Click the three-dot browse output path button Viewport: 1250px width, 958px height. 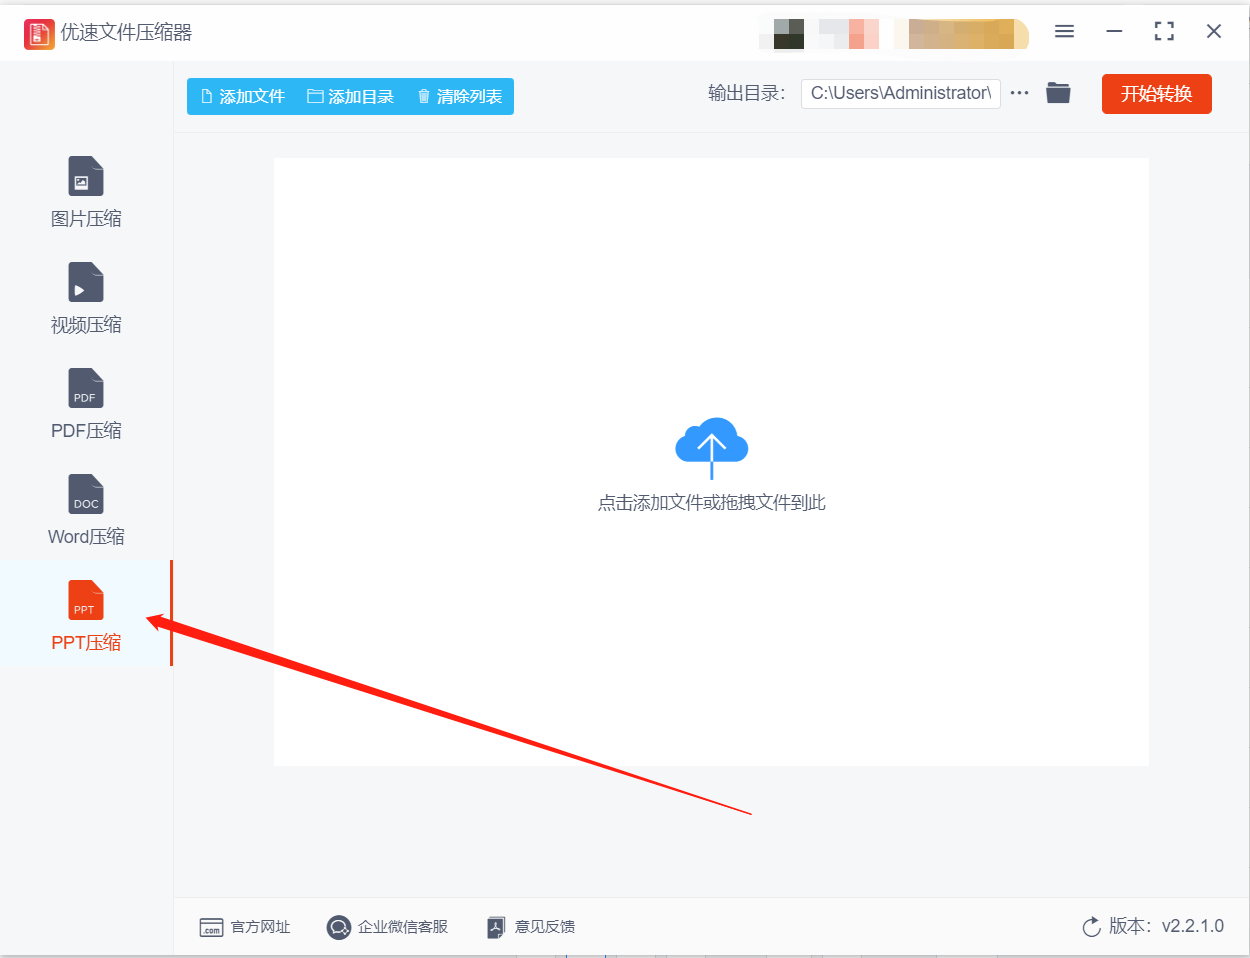[1019, 93]
